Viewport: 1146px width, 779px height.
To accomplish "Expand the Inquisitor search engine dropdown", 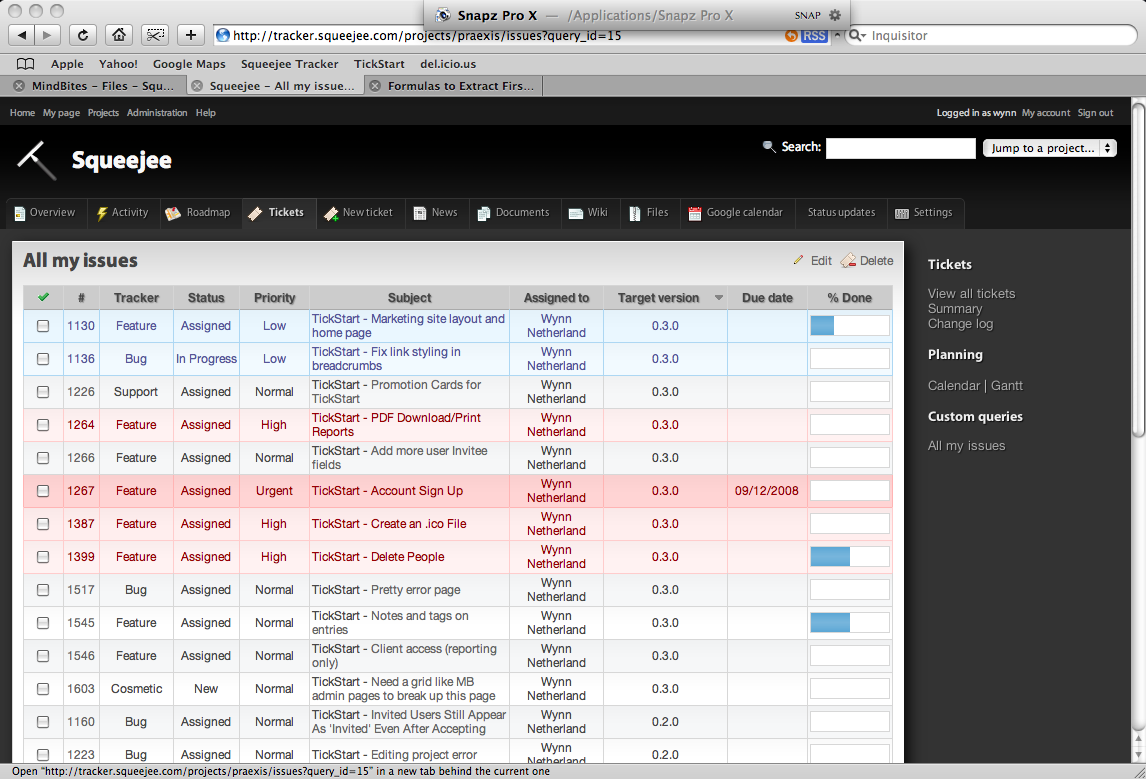I will click(857, 35).
